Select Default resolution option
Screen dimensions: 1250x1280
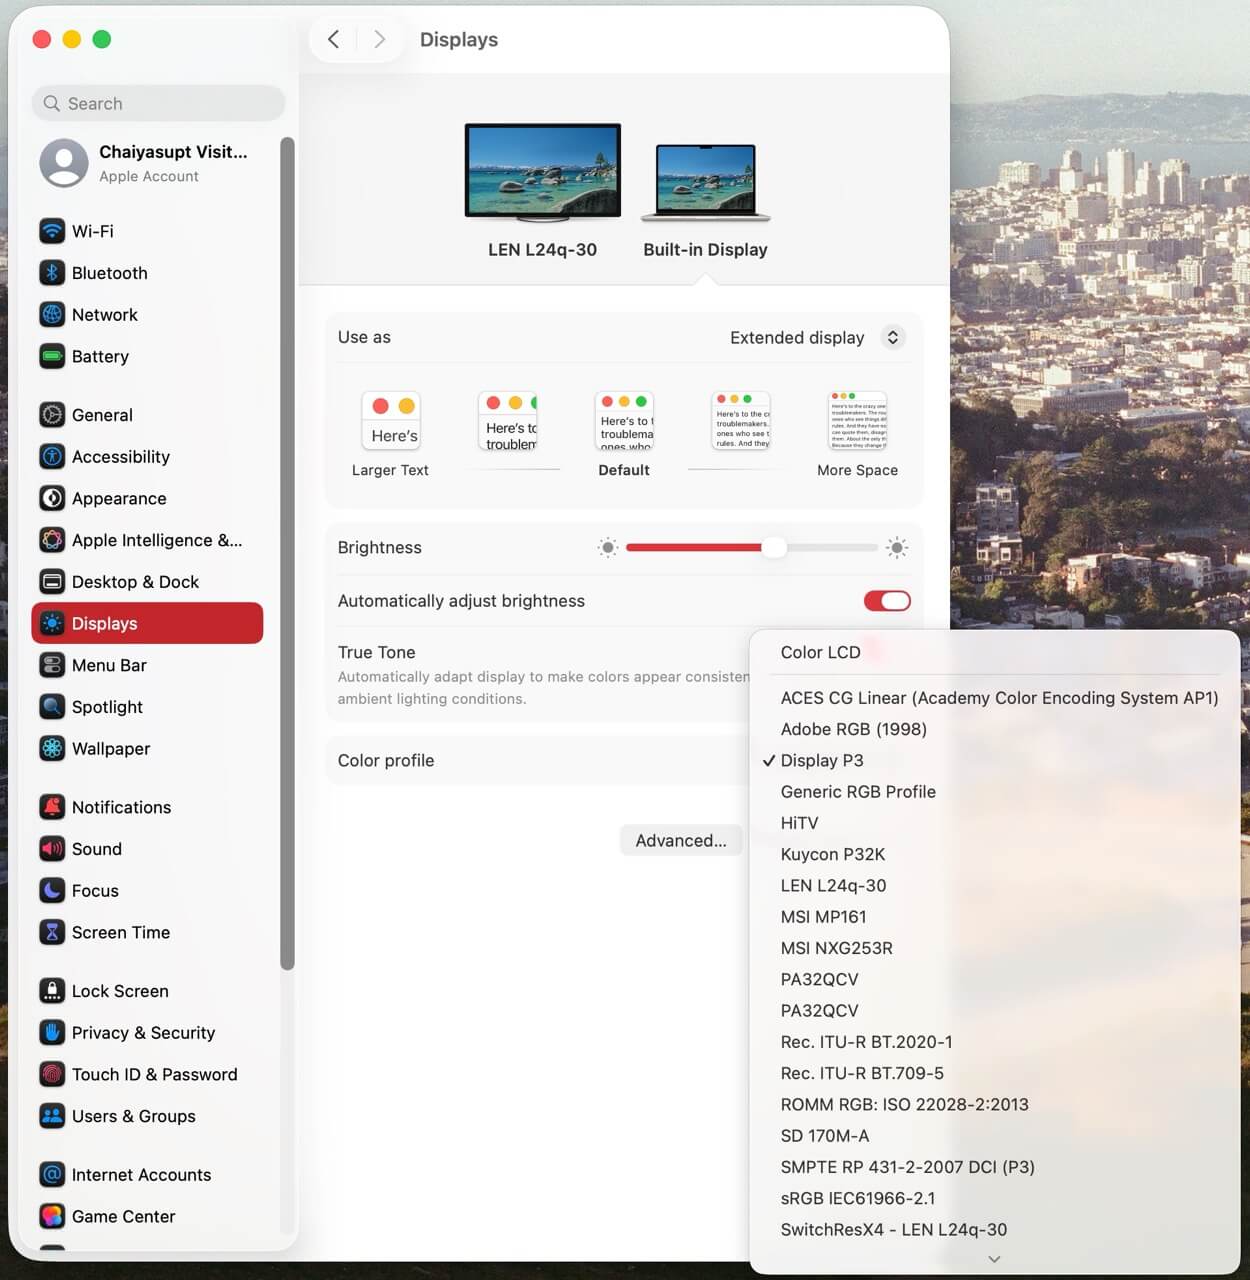pos(624,435)
